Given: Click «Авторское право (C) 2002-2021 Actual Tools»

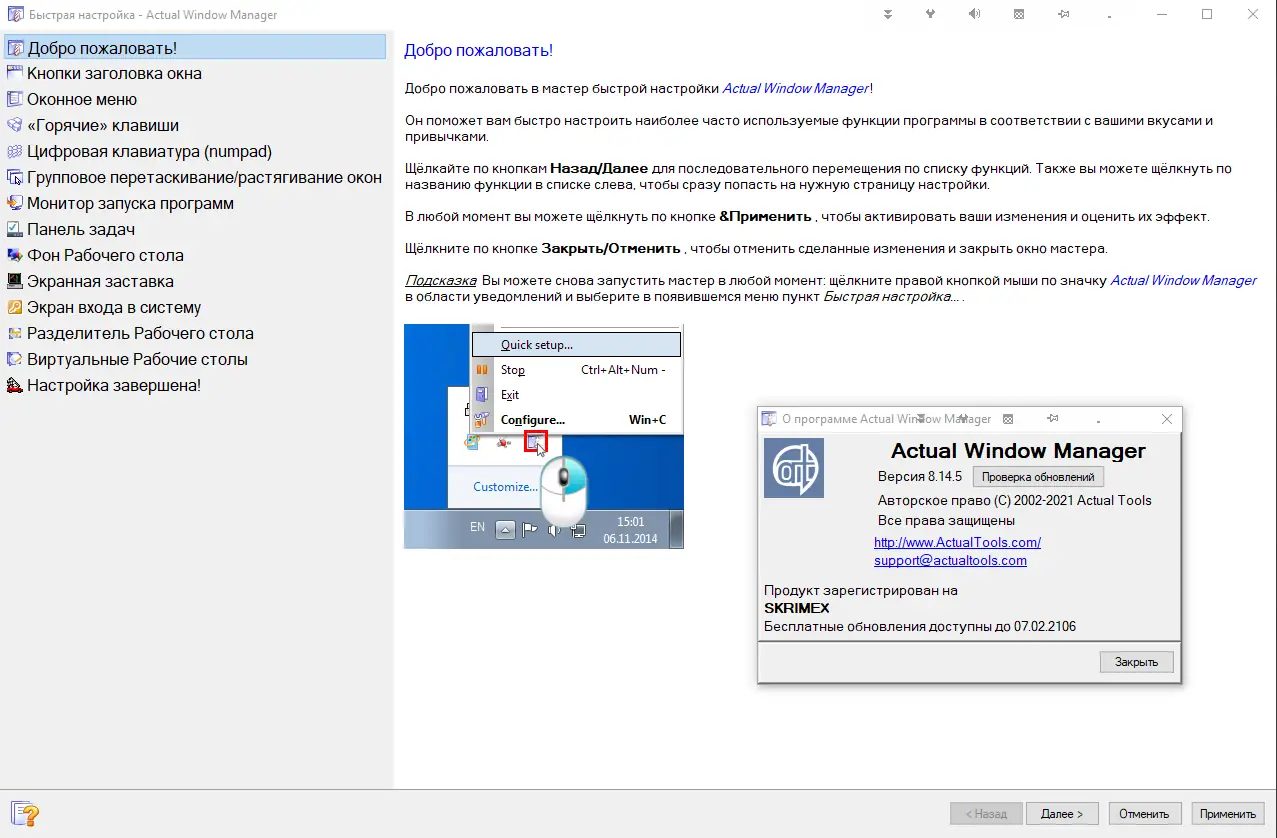Looking at the screenshot, I should [x=1015, y=500].
